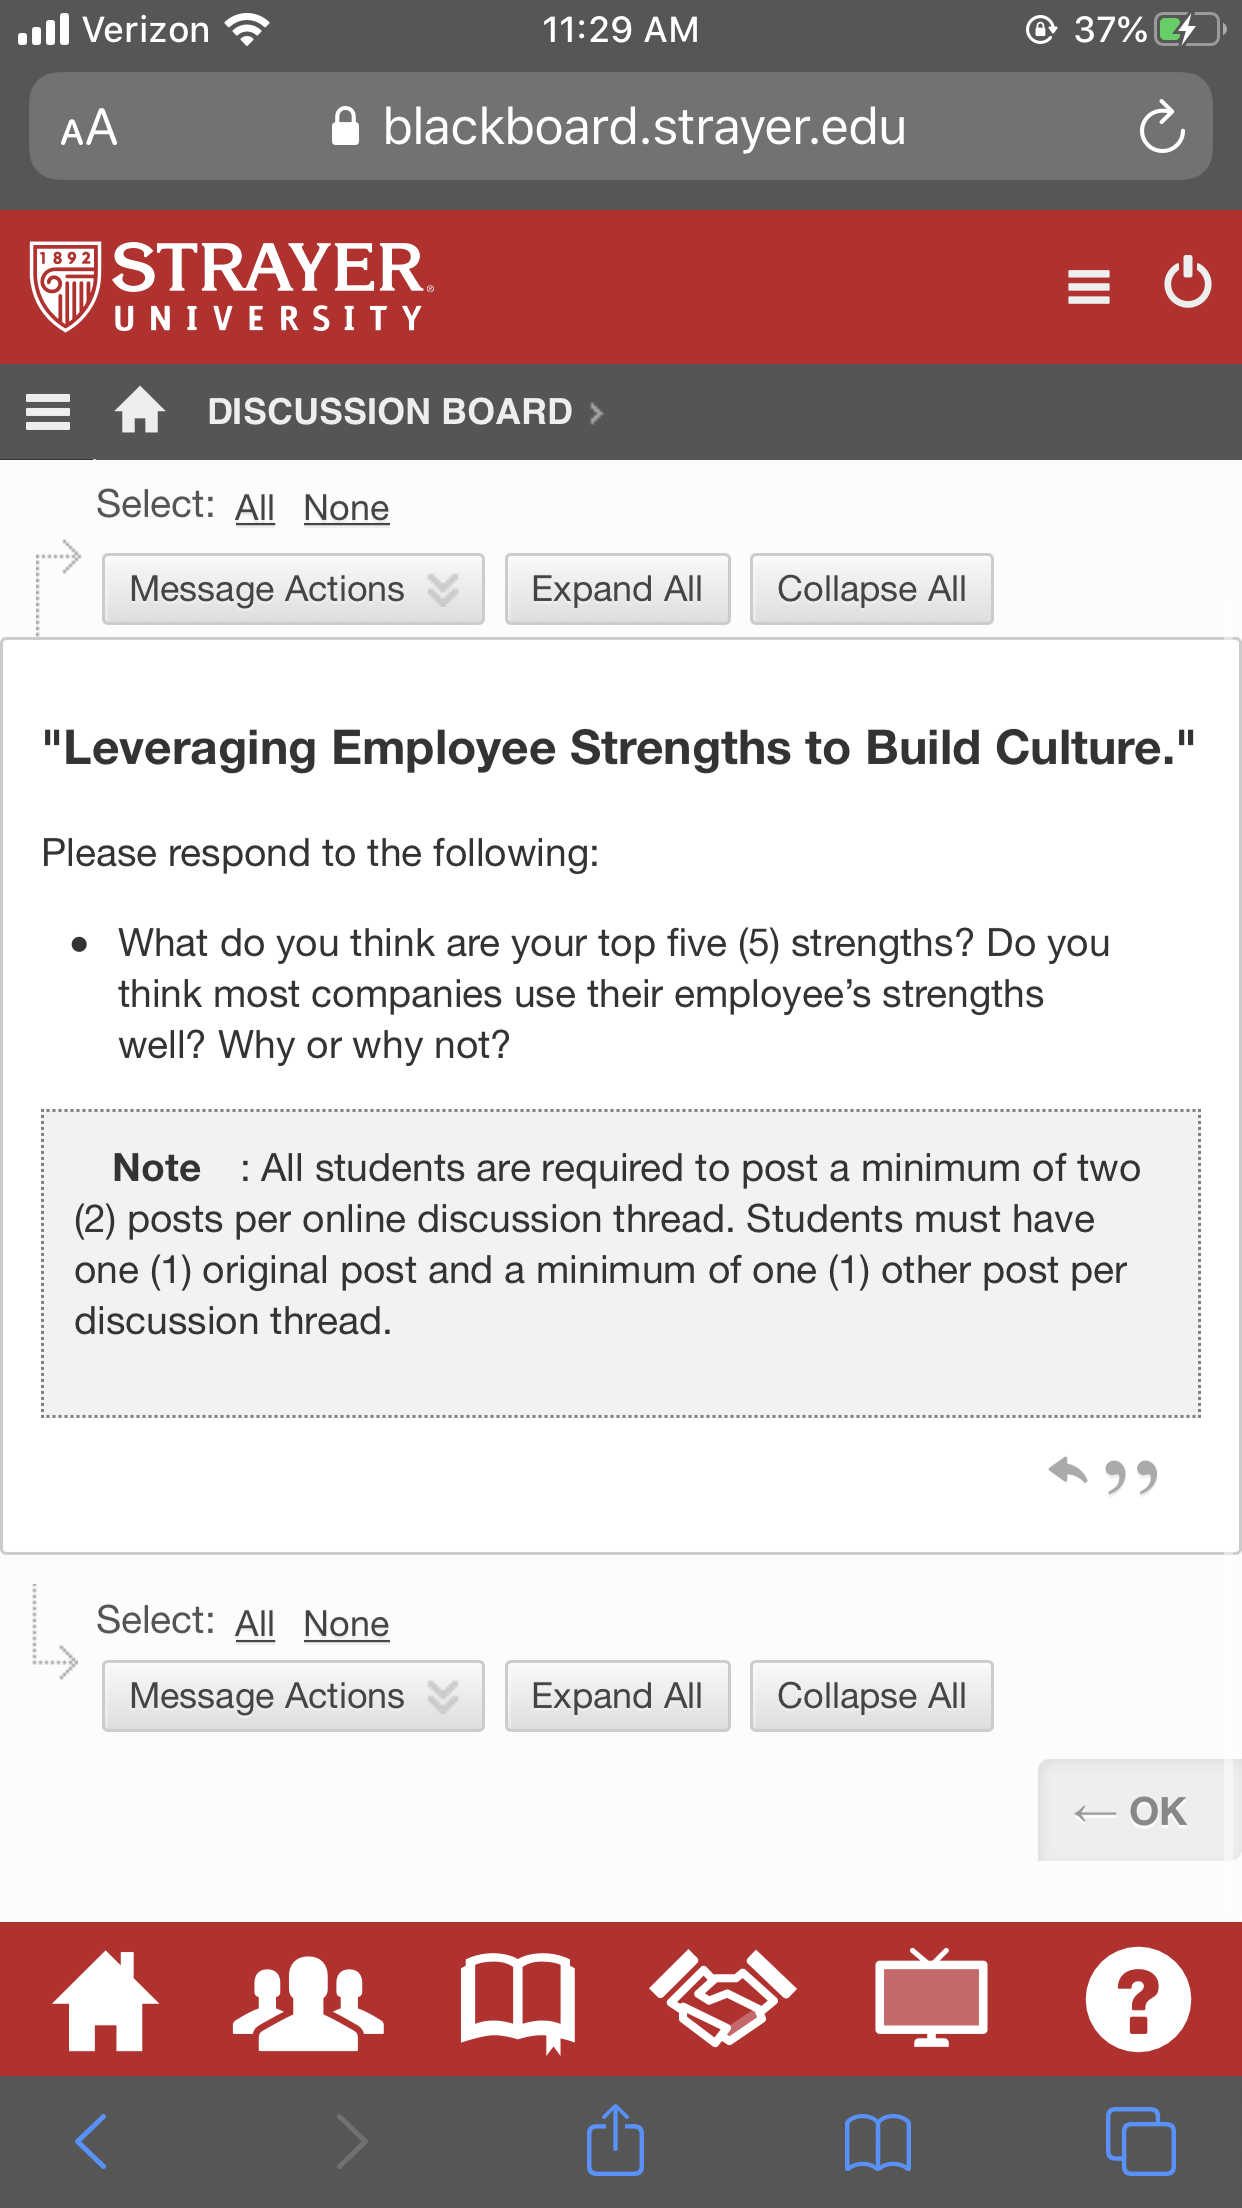Open help question mark icon

(x=1138, y=1999)
